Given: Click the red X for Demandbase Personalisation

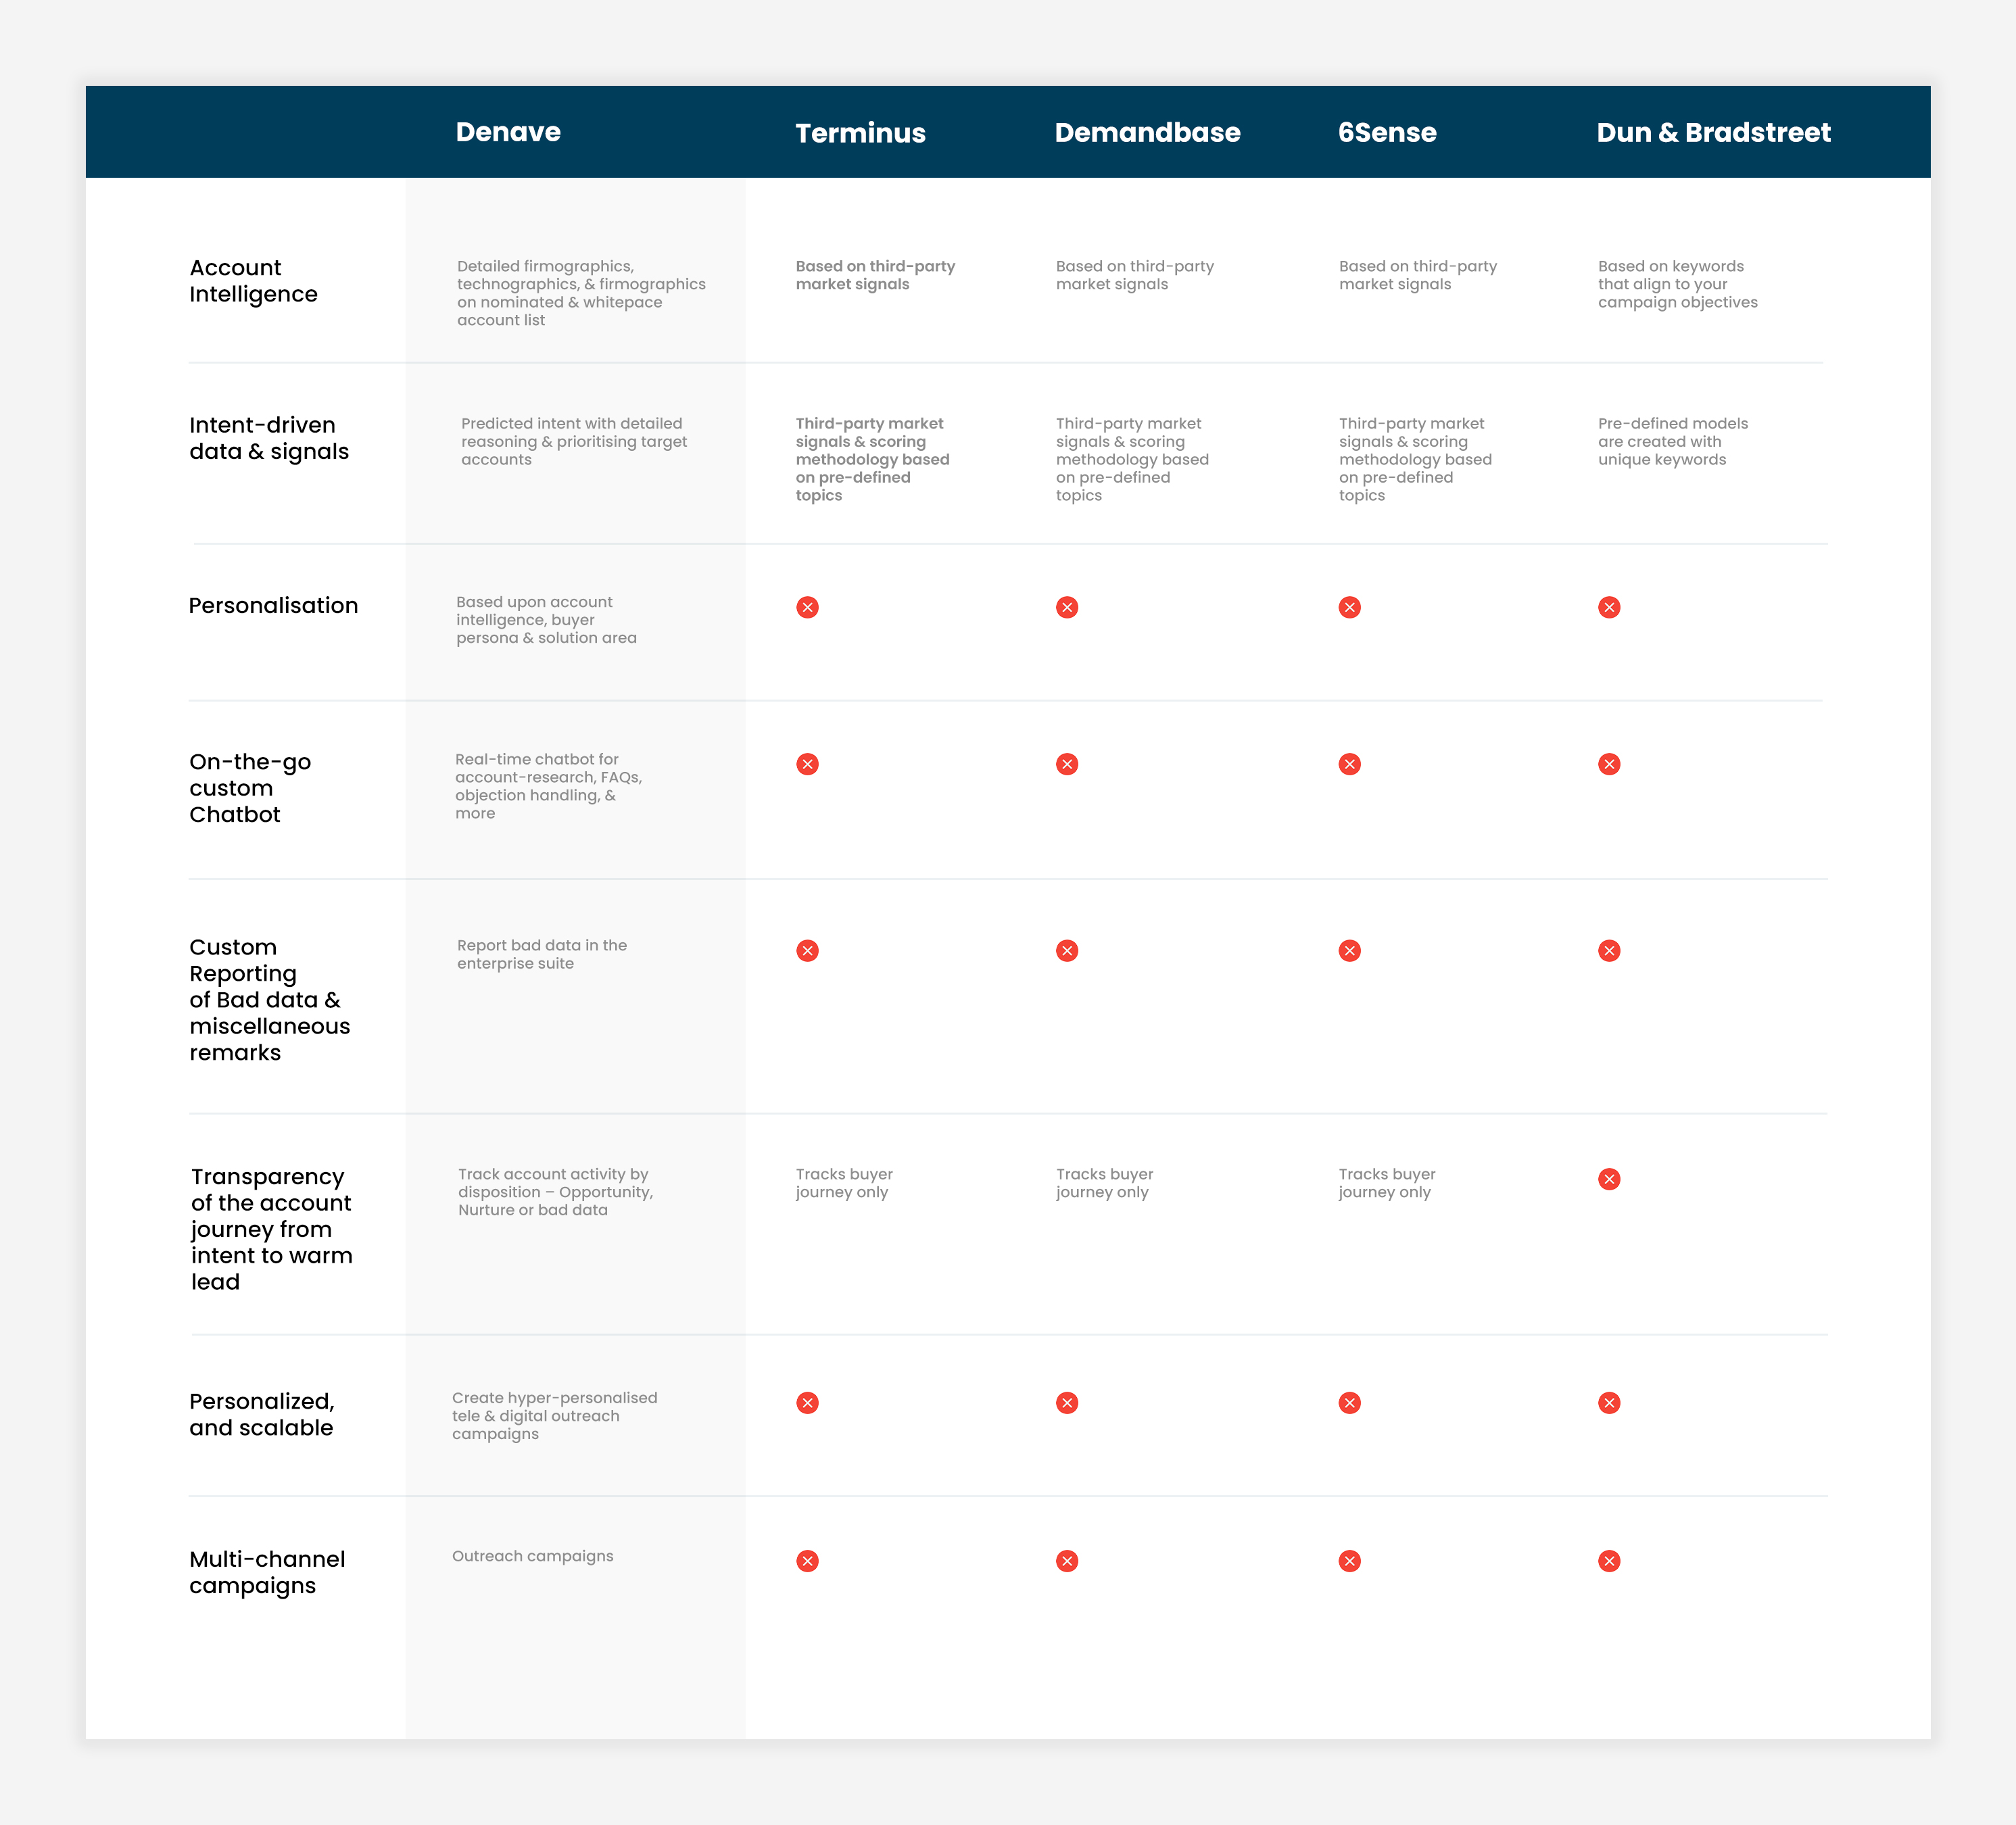Looking at the screenshot, I should coord(1067,607).
